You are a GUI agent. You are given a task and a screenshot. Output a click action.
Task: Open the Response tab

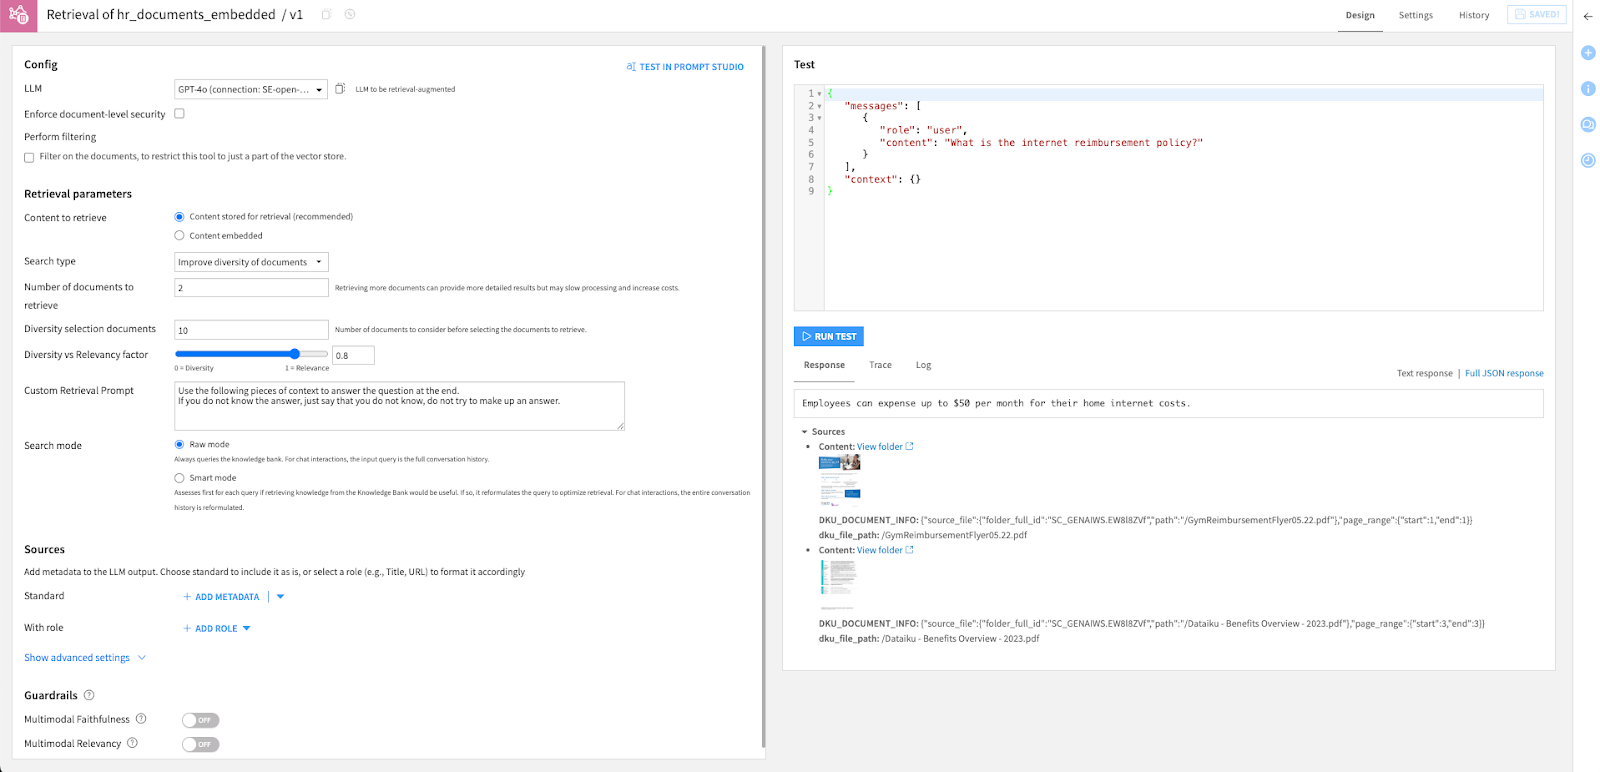[x=824, y=366]
